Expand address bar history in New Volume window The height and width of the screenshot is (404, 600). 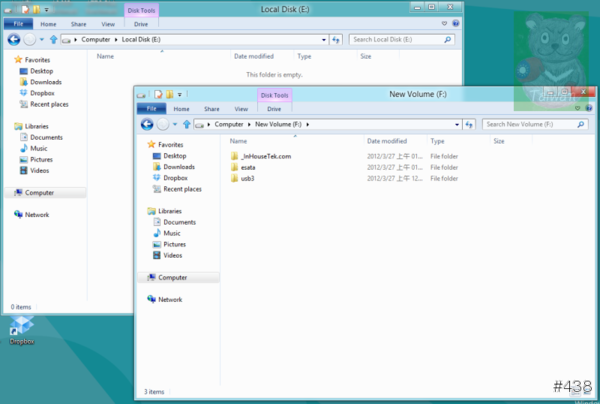pyautogui.click(x=457, y=124)
